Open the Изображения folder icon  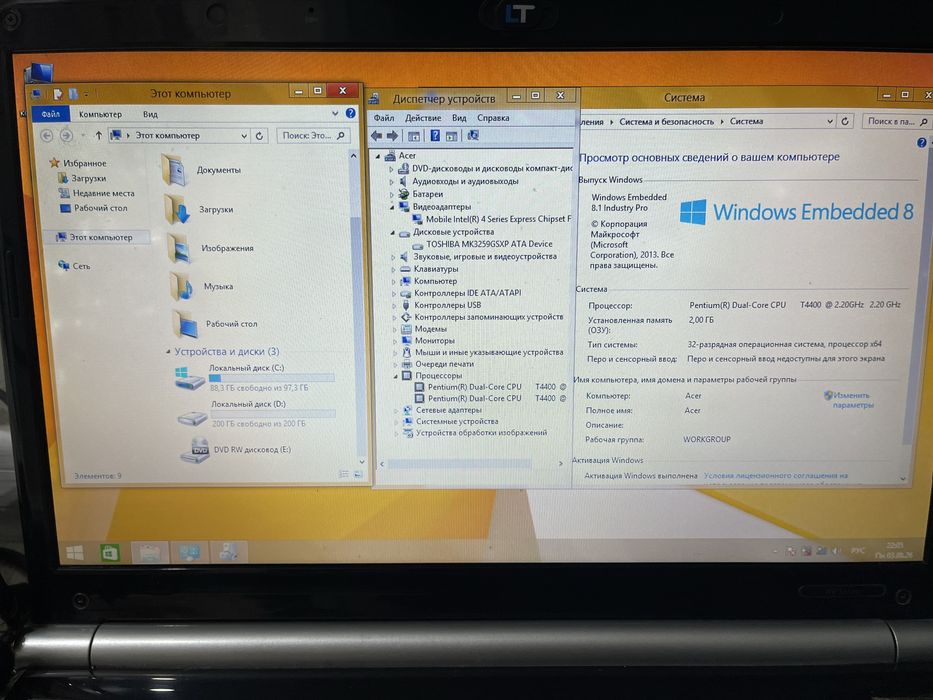coord(179,248)
